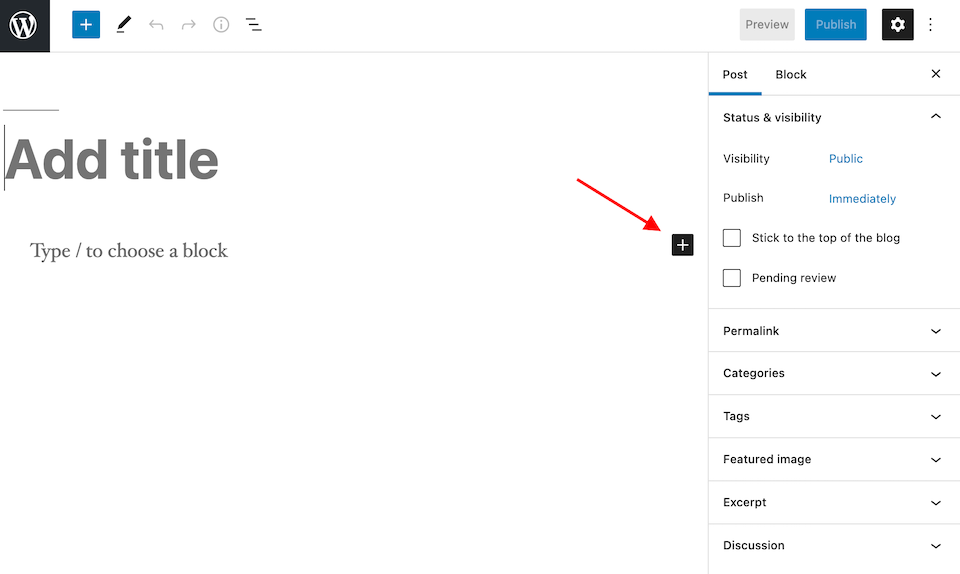Screen dimensions: 960x574
Task: Enable the Pending review checkbox
Action: pyautogui.click(x=732, y=278)
